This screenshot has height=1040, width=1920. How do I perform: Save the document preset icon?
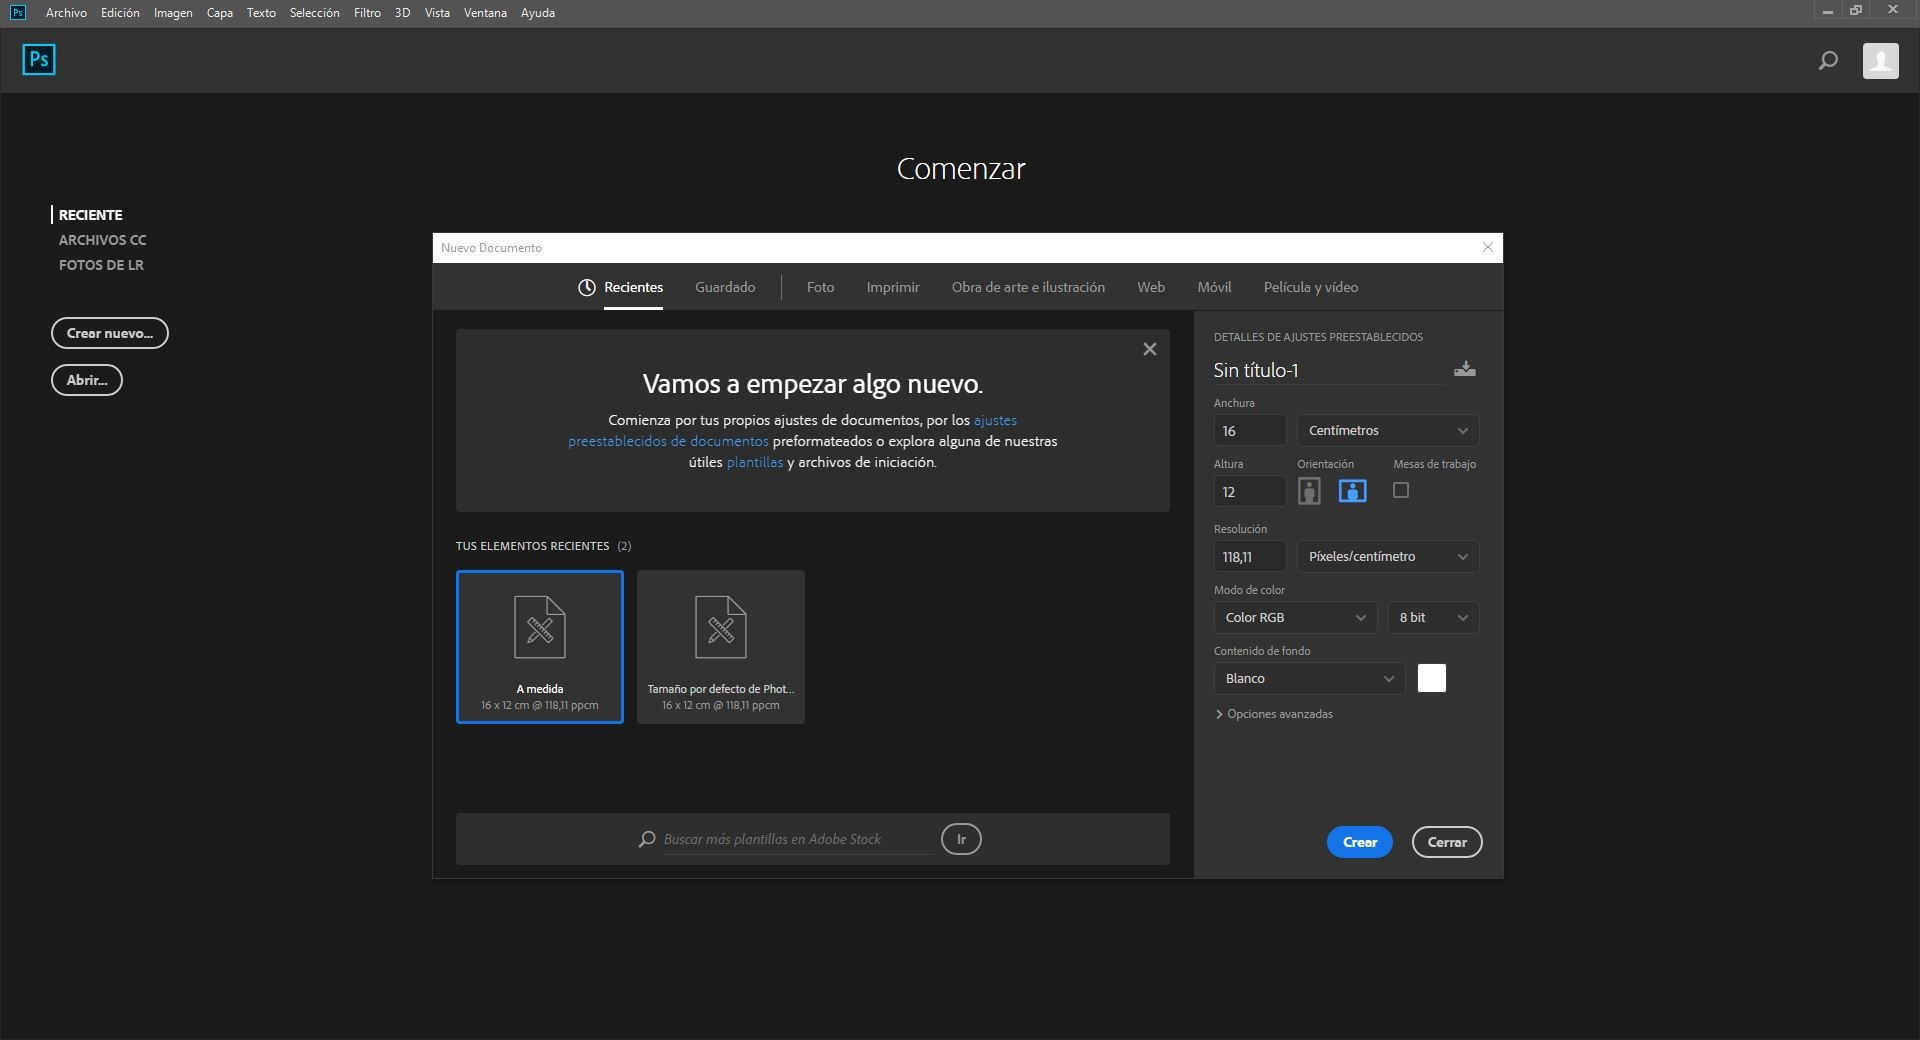click(x=1465, y=369)
